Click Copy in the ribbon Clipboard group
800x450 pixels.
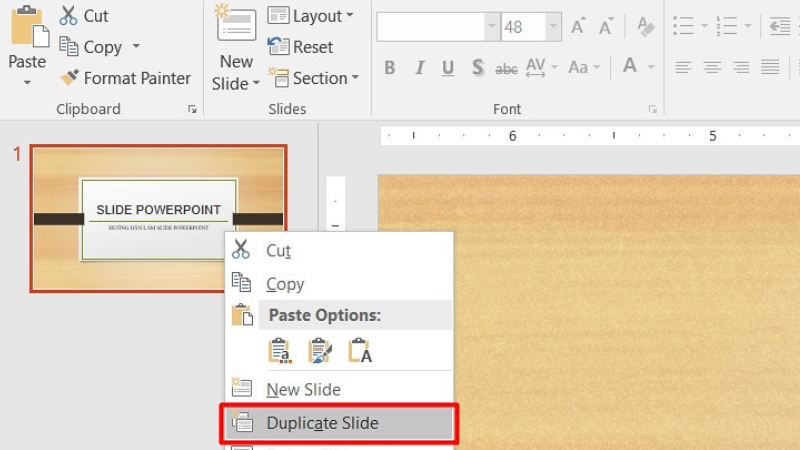pyautogui.click(x=90, y=47)
